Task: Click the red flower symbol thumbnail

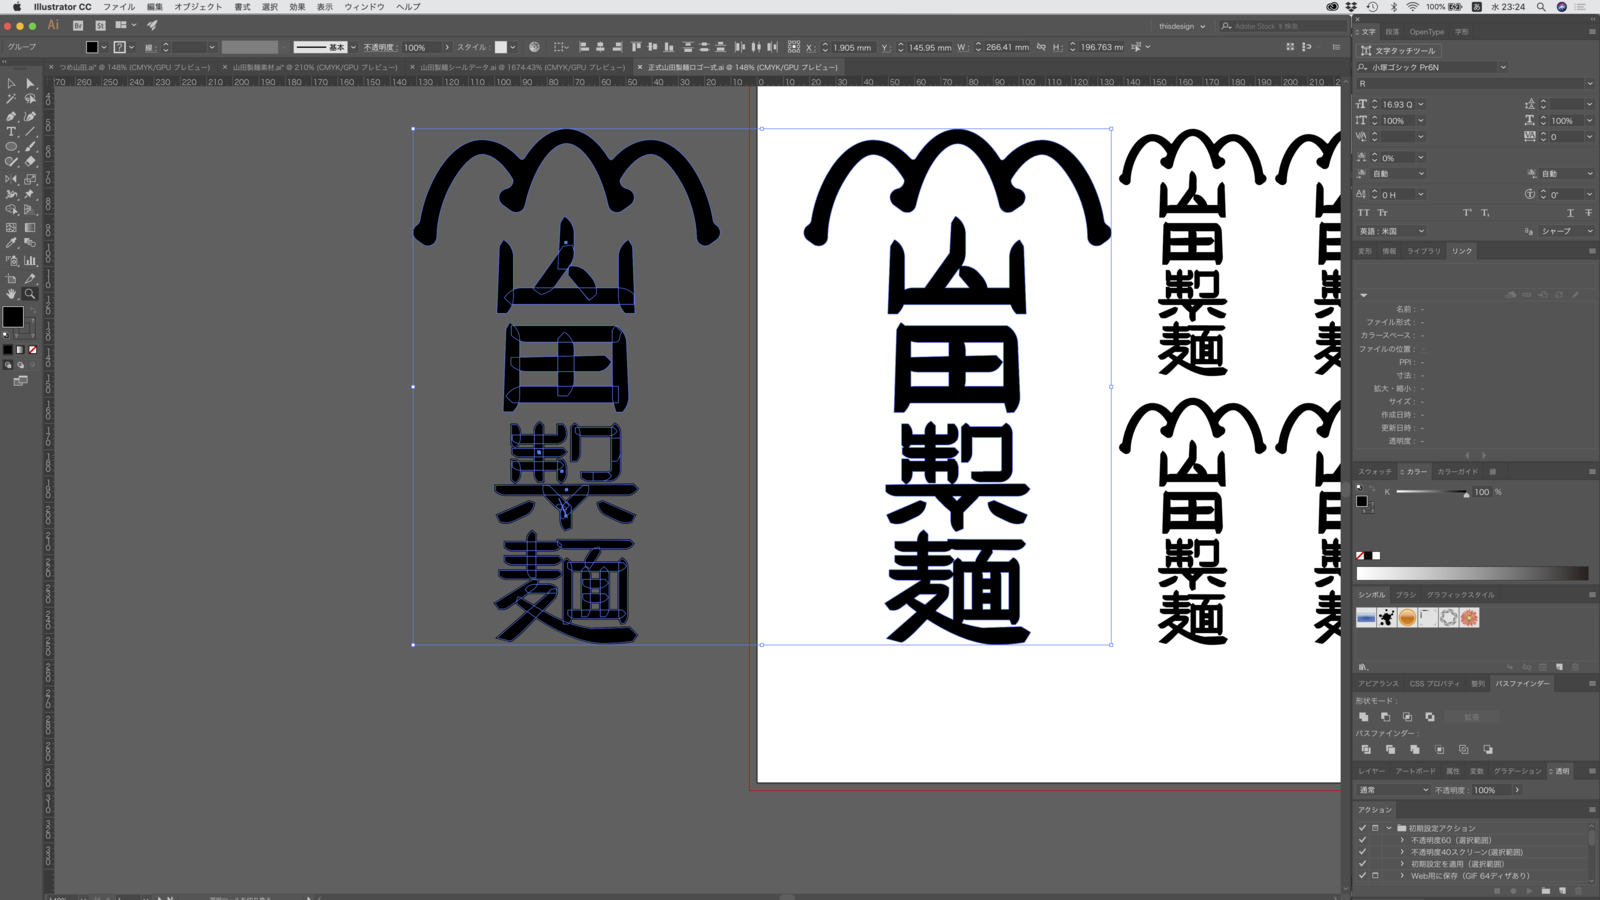Action: (x=1469, y=618)
